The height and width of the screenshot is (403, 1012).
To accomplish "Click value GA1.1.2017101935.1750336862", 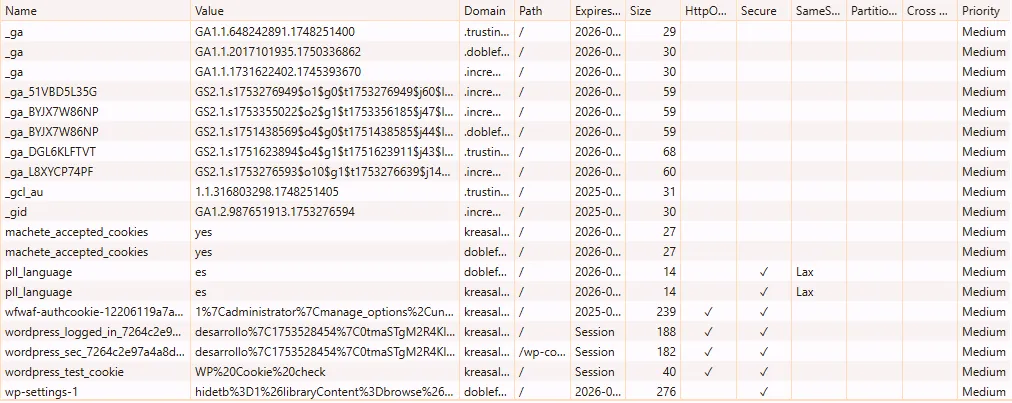I will coord(278,52).
